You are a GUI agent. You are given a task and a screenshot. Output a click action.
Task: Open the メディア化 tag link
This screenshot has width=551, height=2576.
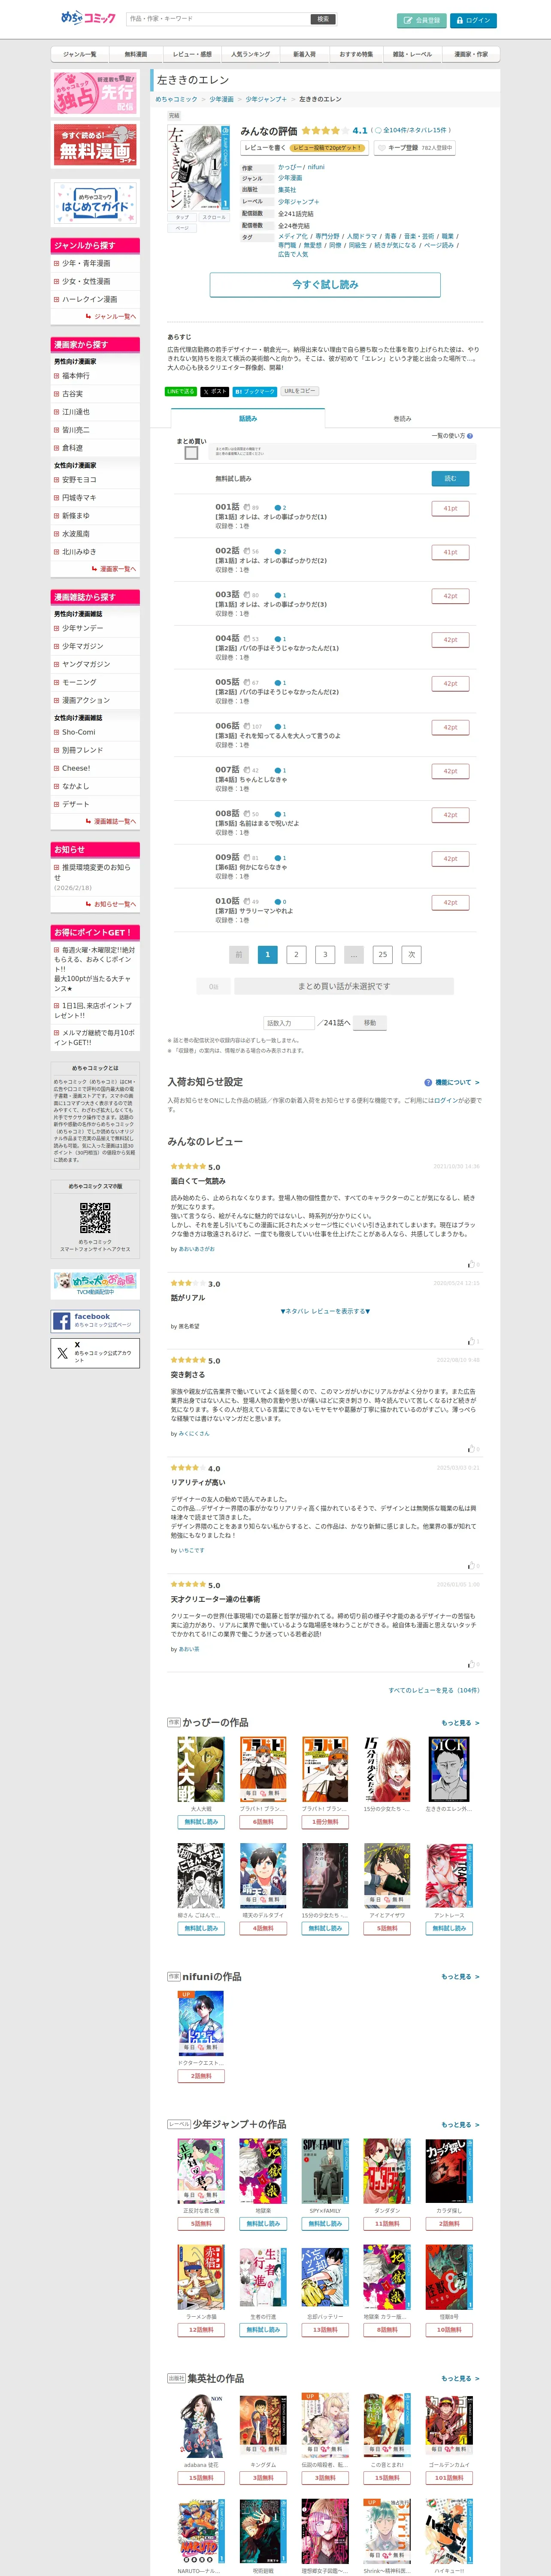pyautogui.click(x=293, y=236)
